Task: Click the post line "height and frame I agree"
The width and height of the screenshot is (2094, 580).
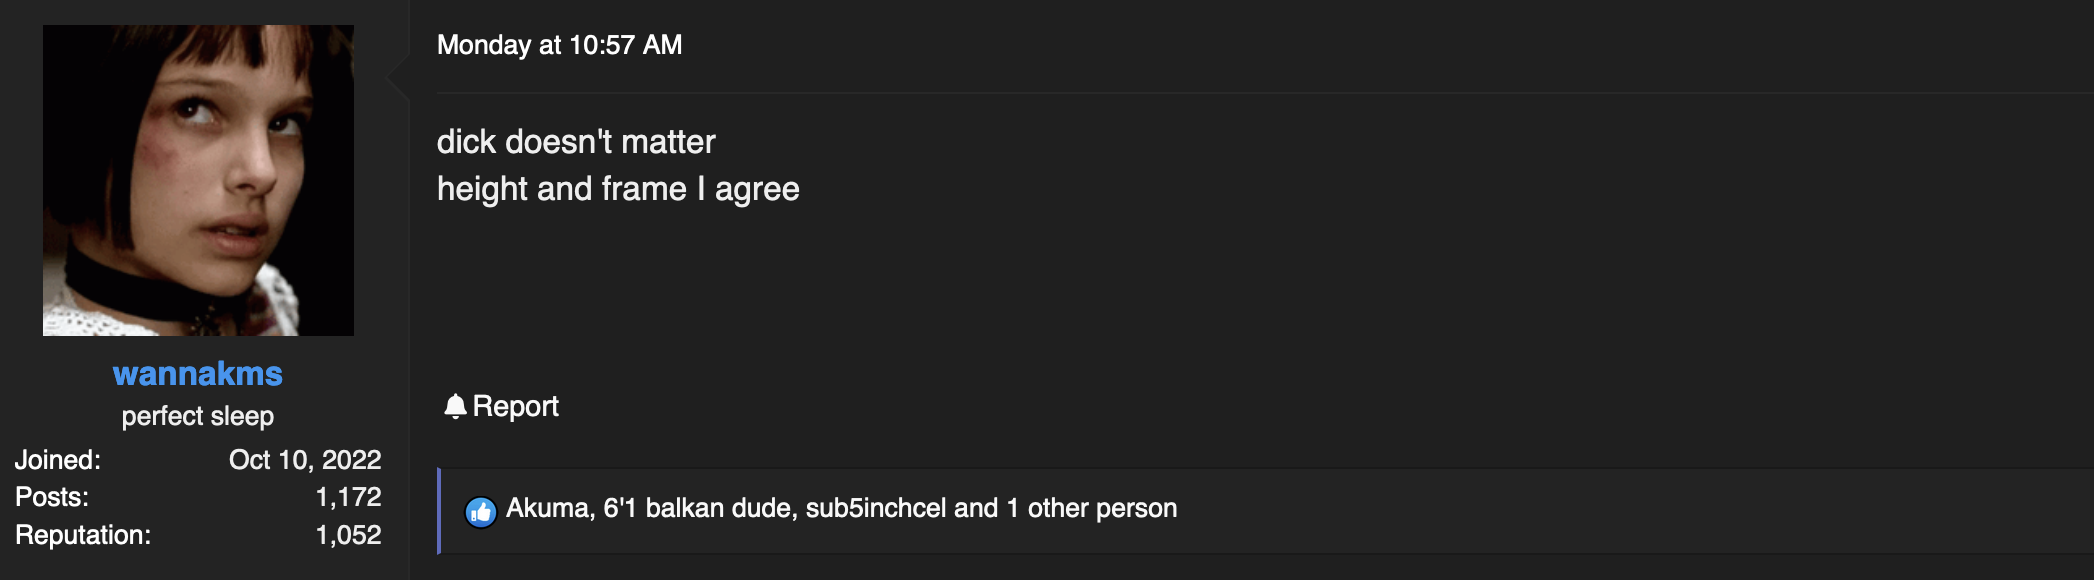Action: tap(618, 189)
